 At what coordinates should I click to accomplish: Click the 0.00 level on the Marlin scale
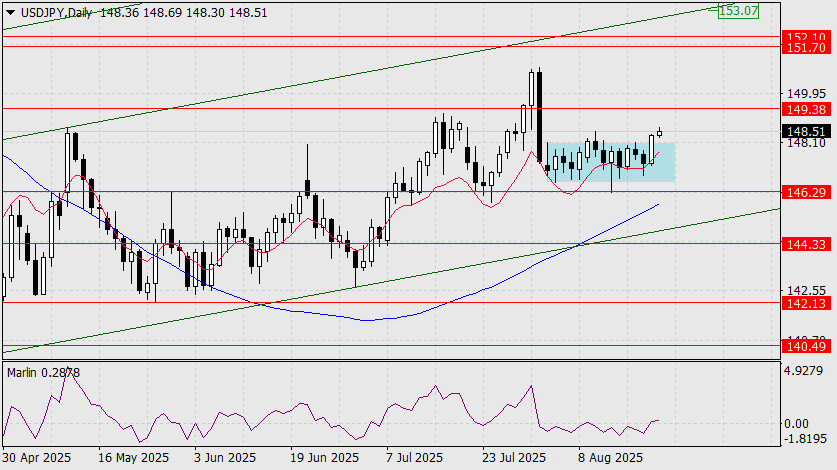[x=796, y=424]
